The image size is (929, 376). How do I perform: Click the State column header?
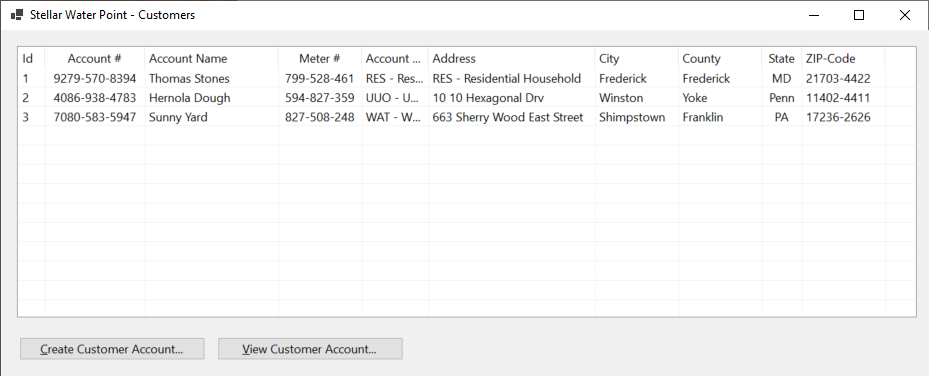[x=782, y=59]
